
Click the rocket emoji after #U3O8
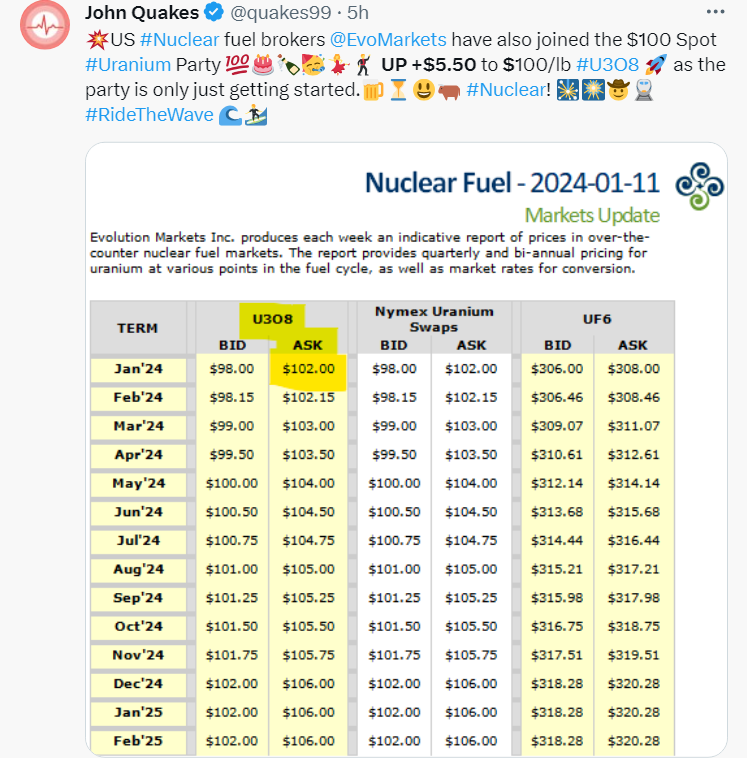click(x=656, y=65)
